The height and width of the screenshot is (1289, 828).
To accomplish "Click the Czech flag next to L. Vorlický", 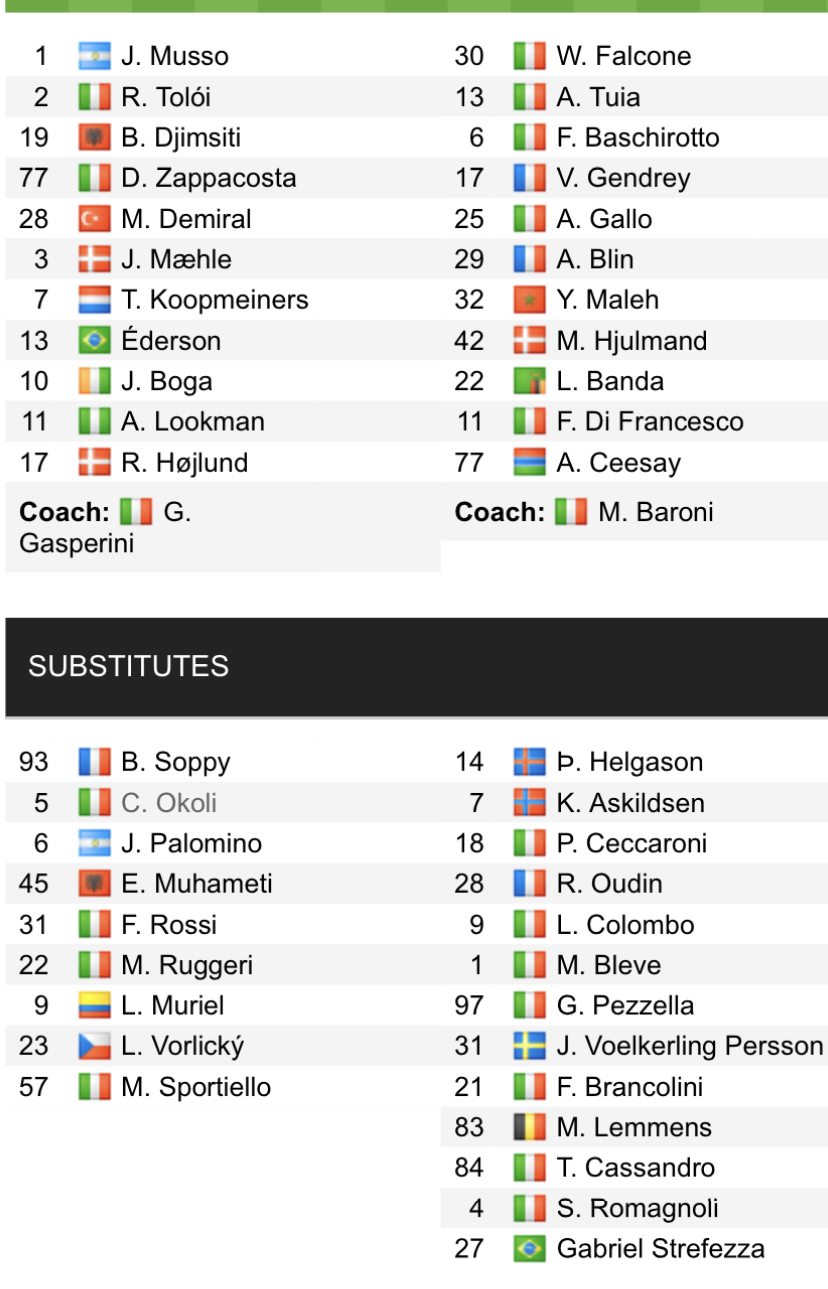I will pos(94,1047).
